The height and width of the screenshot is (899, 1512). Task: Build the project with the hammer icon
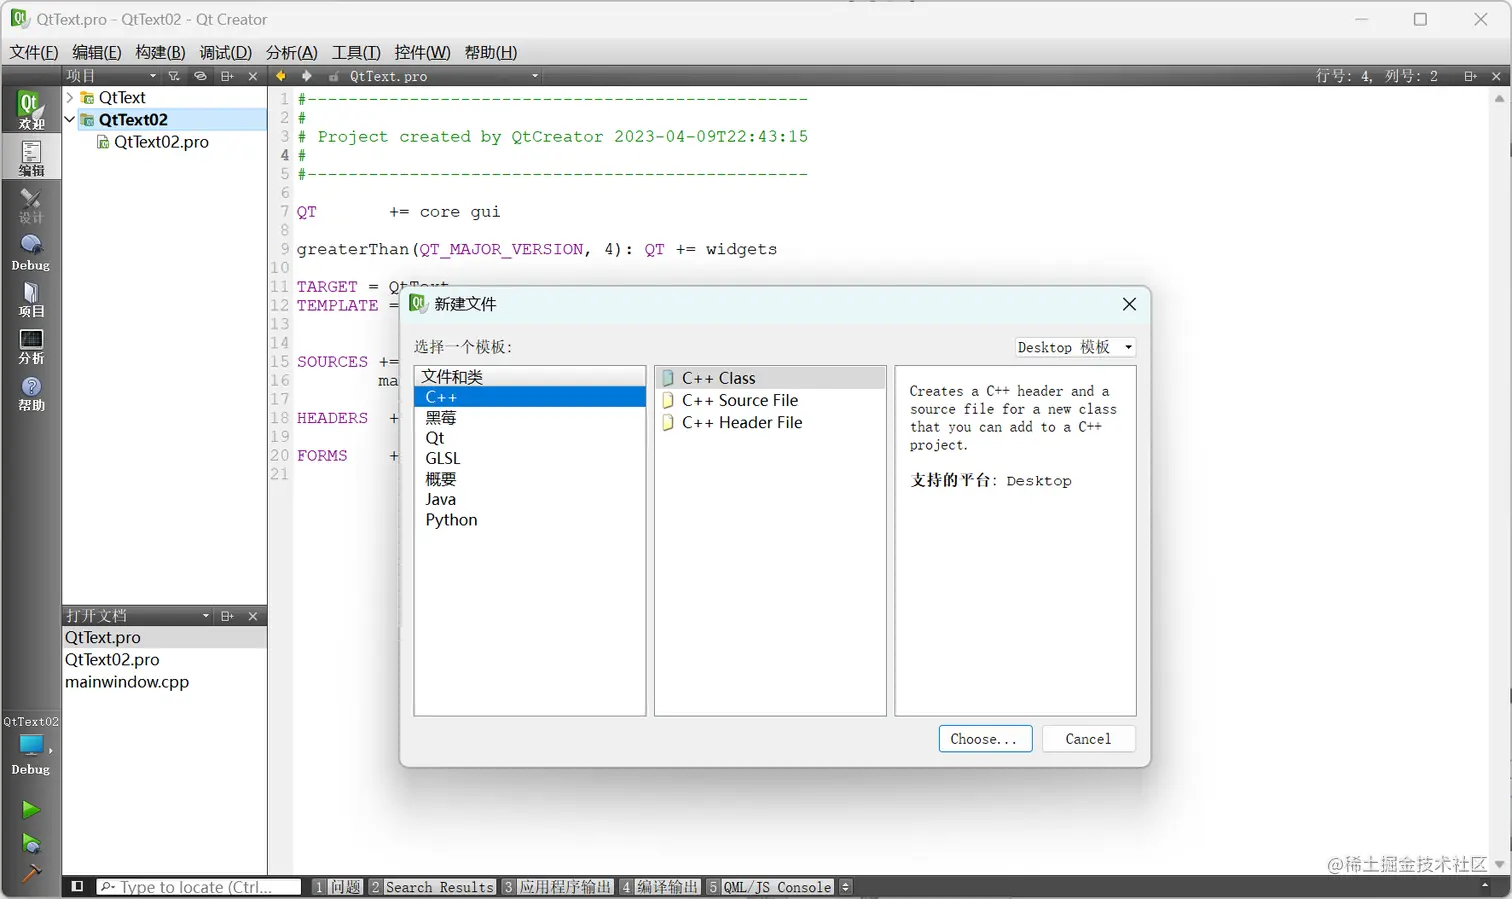[x=31, y=875]
